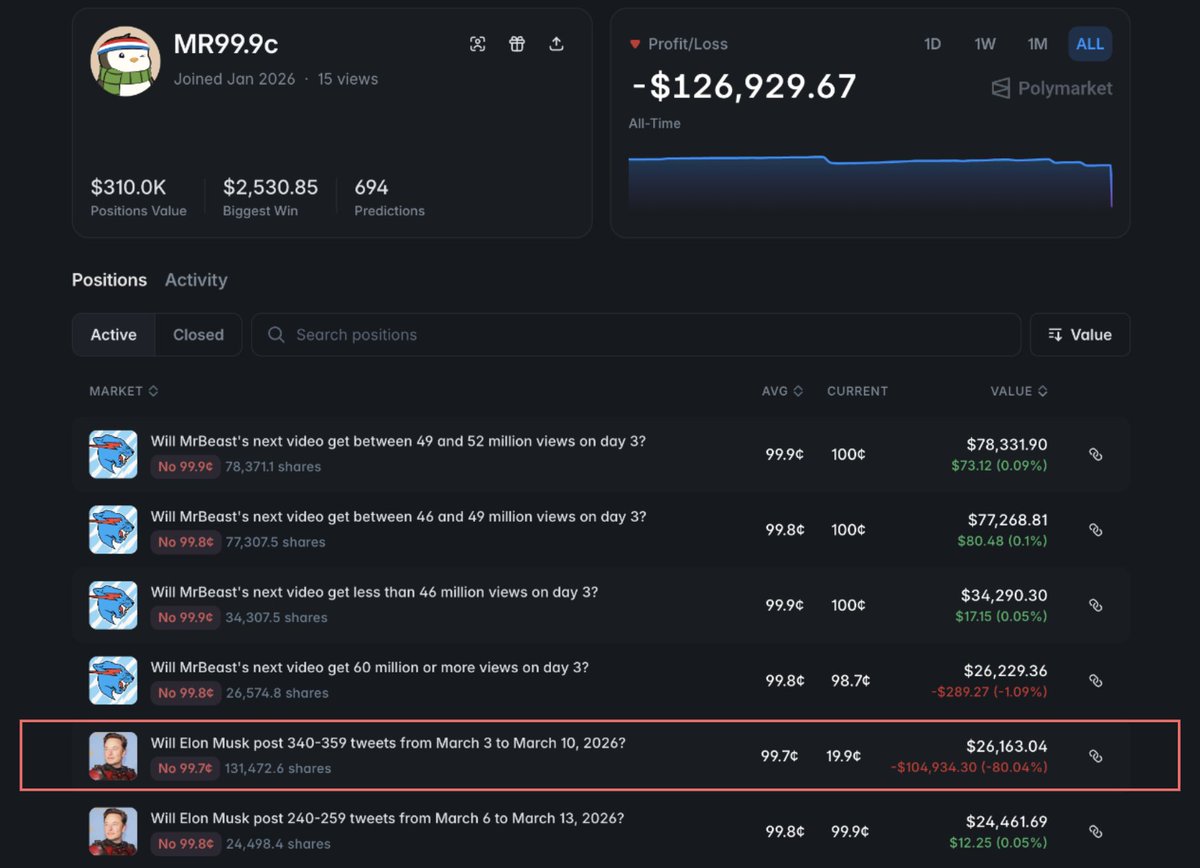Select the ALL profit/loss timeframe

pyautogui.click(x=1090, y=44)
